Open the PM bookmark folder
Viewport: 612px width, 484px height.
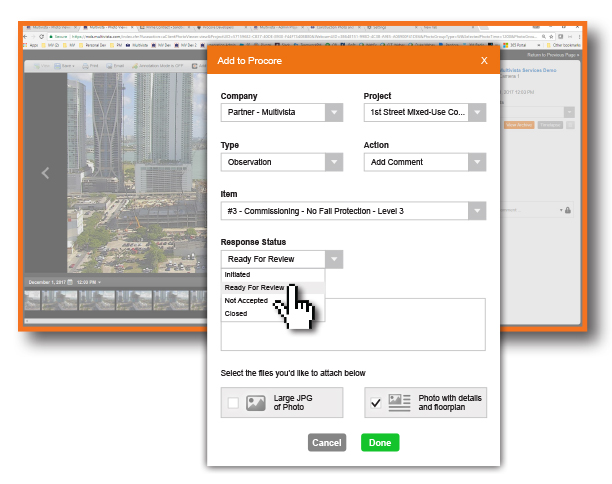tap(117, 45)
